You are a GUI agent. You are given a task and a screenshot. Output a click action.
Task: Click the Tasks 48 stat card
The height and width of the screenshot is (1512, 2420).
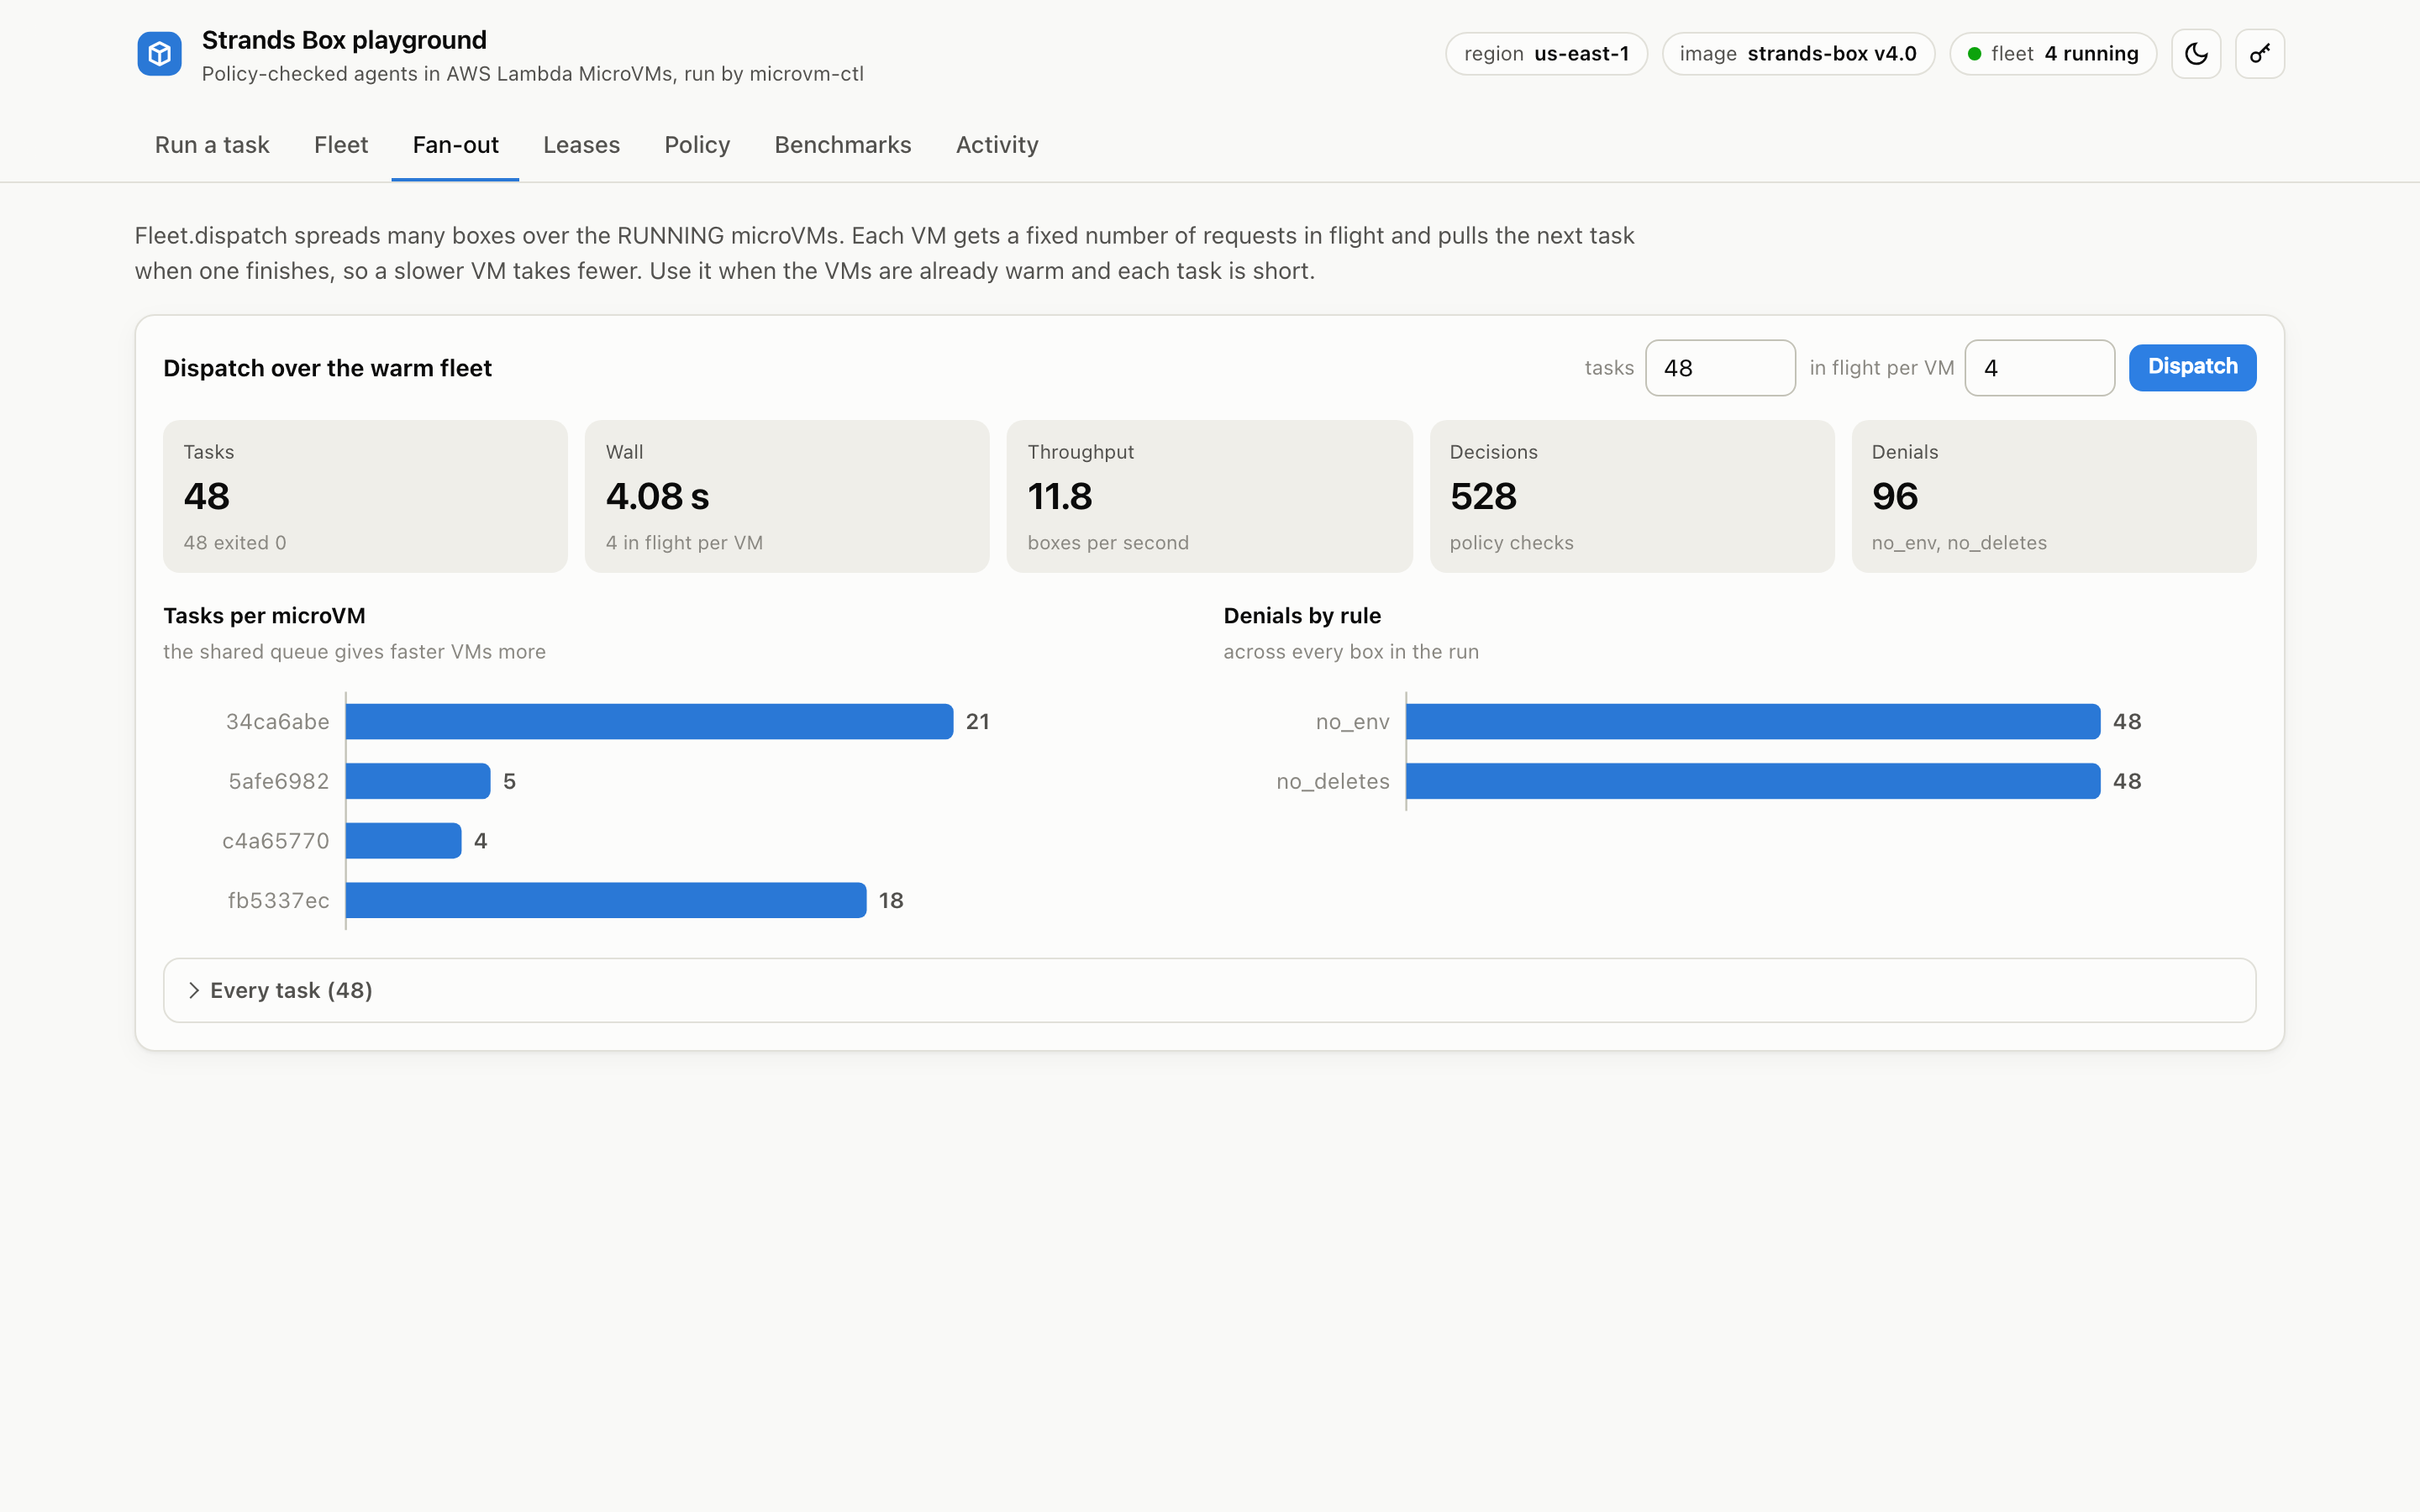pyautogui.click(x=365, y=496)
